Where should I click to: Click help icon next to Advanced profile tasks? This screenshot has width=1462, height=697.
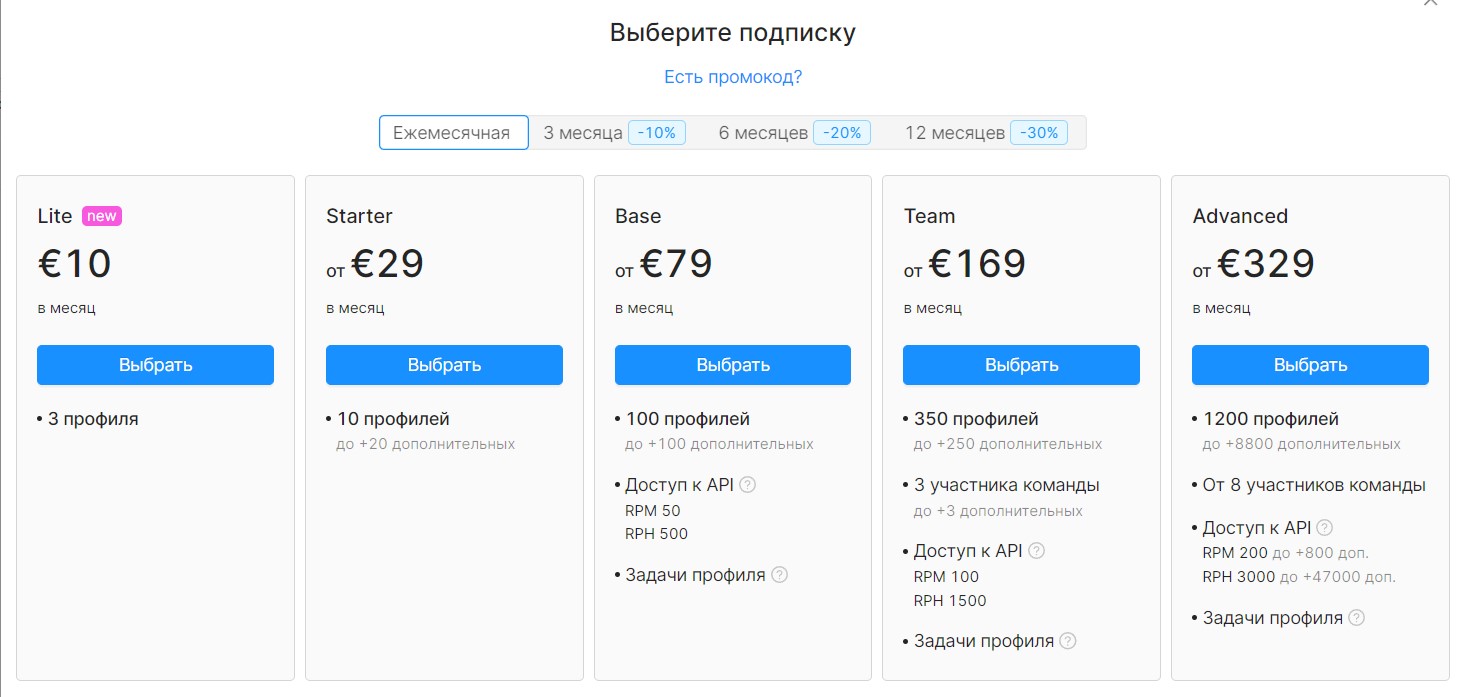(x=1356, y=618)
